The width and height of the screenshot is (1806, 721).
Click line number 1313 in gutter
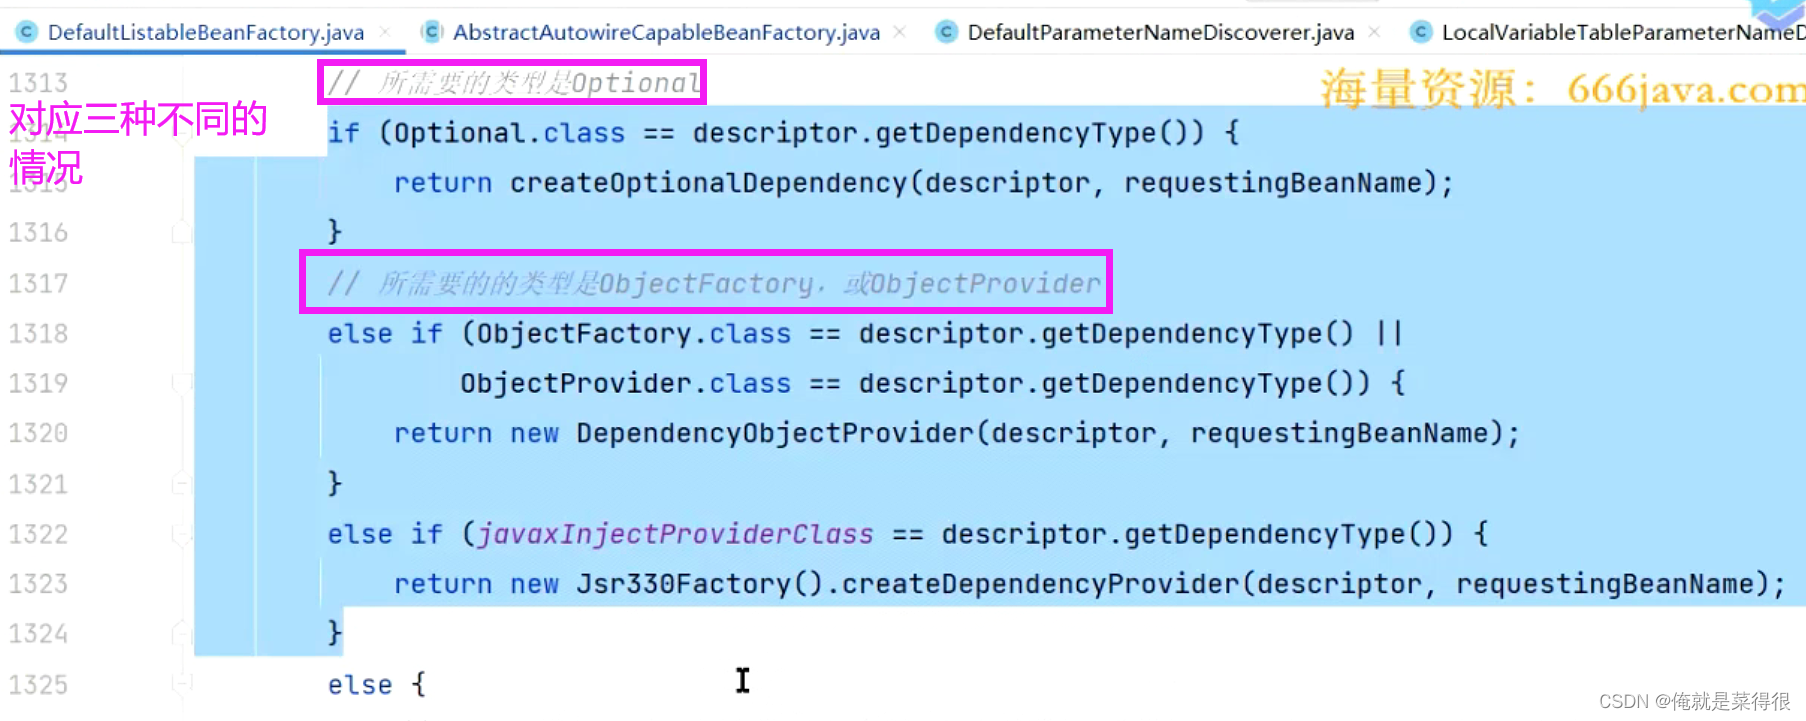click(x=38, y=82)
